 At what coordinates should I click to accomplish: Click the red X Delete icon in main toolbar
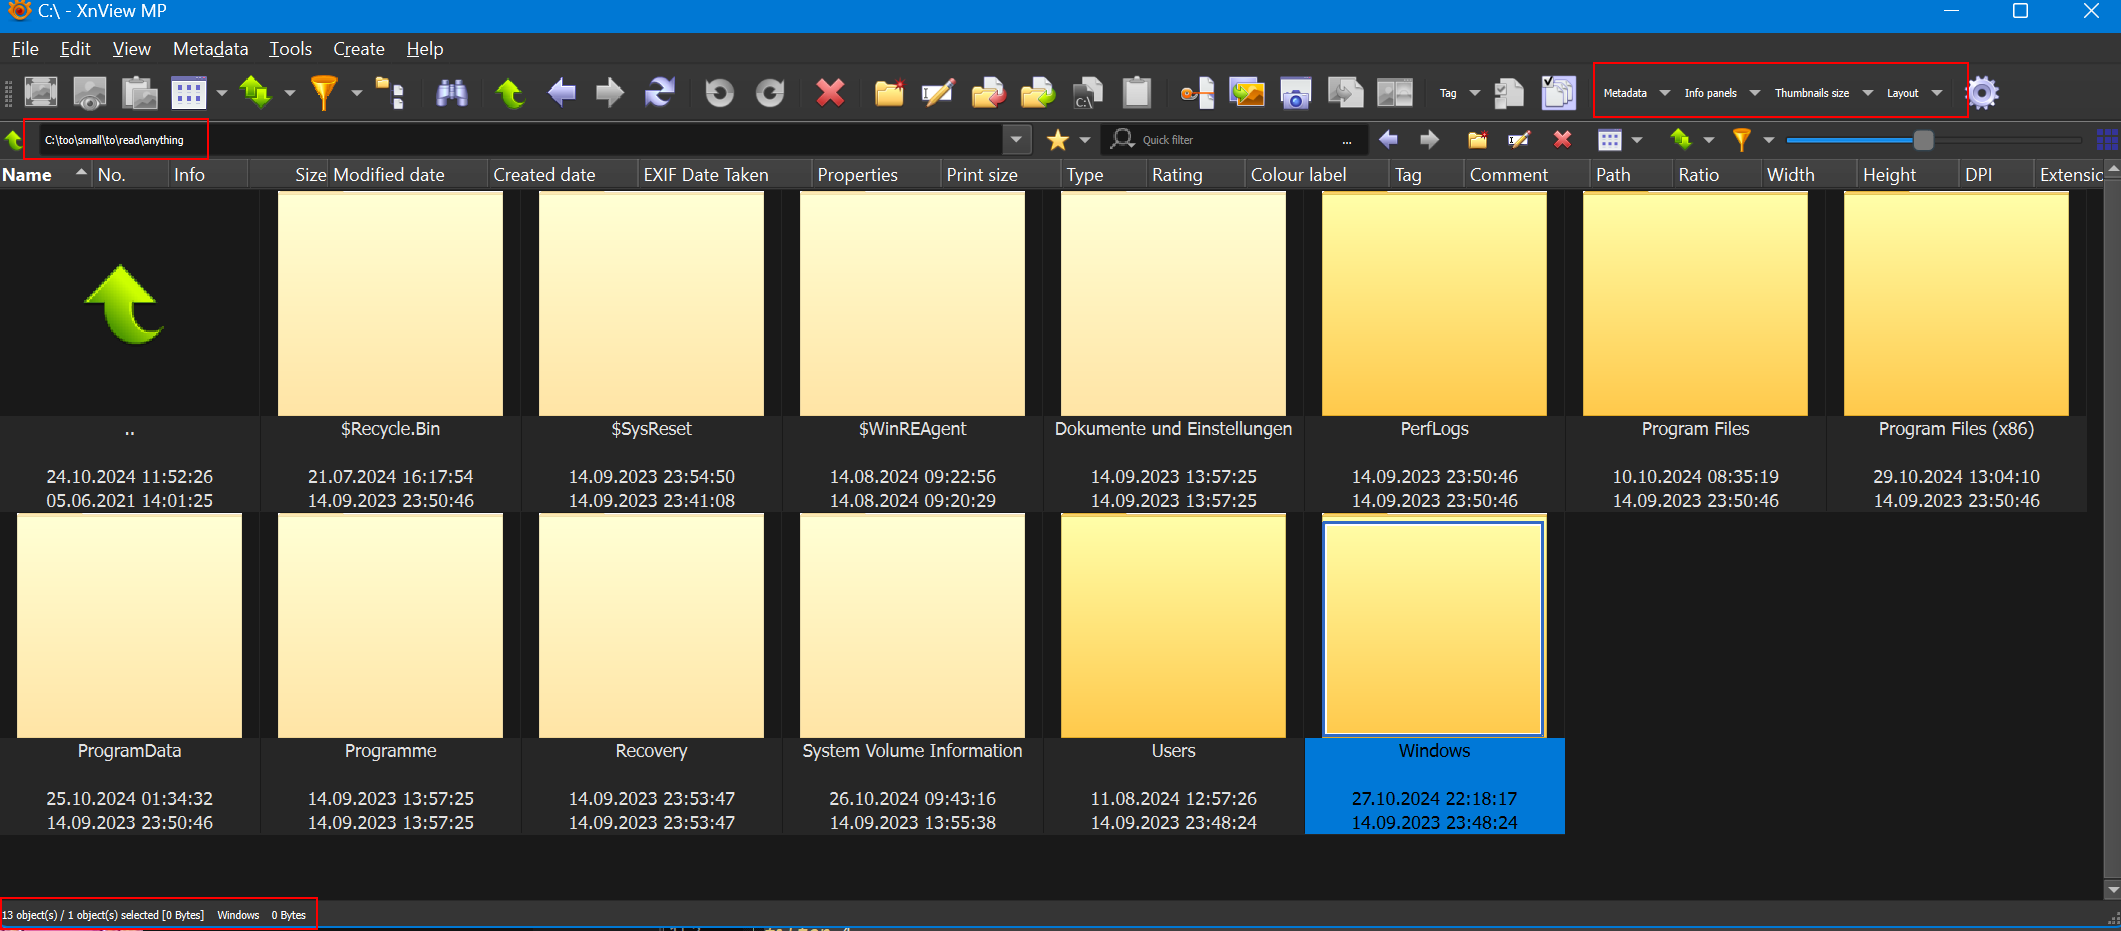[x=830, y=93]
